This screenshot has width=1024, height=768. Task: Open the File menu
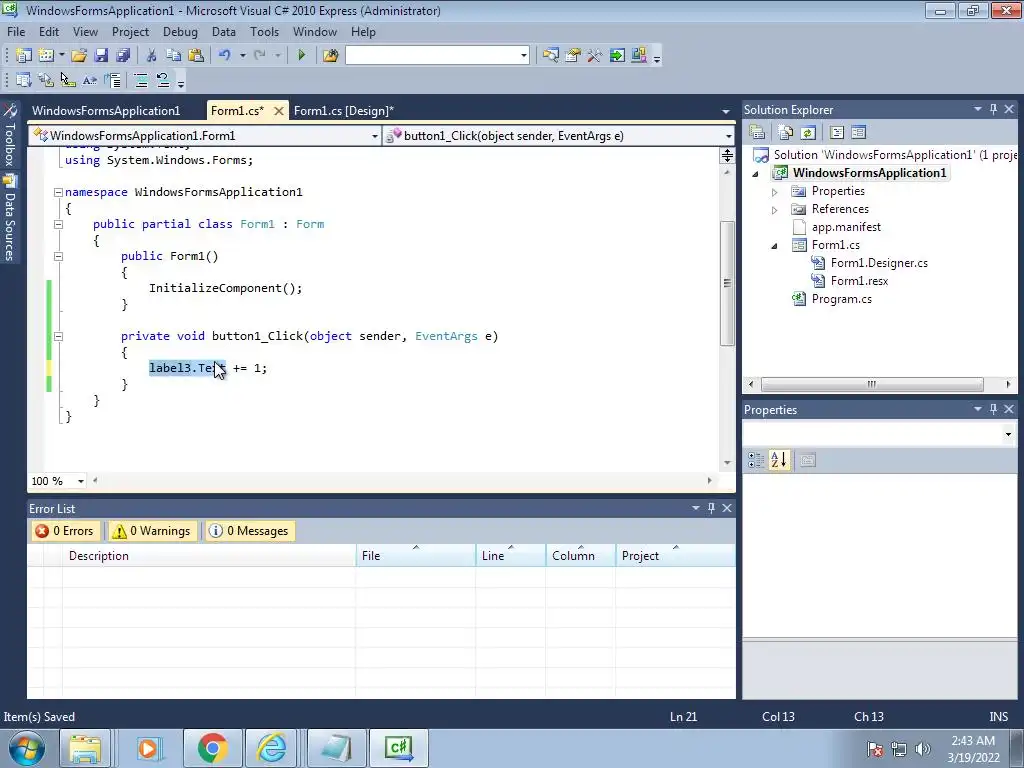click(16, 32)
